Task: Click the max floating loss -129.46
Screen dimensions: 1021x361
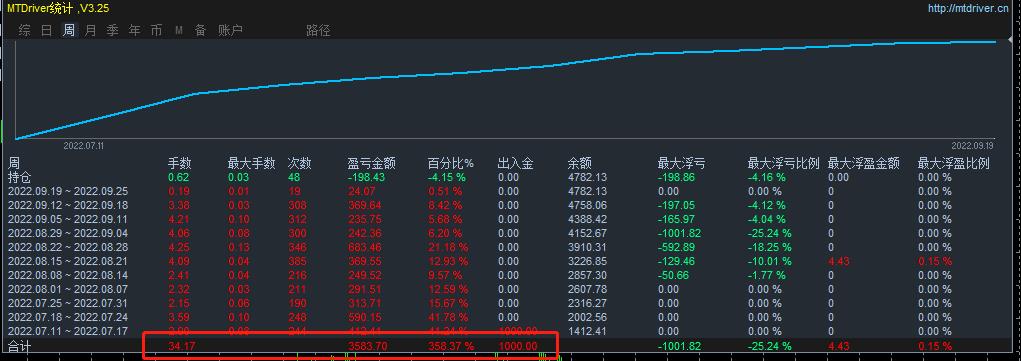Action: pyautogui.click(x=676, y=261)
